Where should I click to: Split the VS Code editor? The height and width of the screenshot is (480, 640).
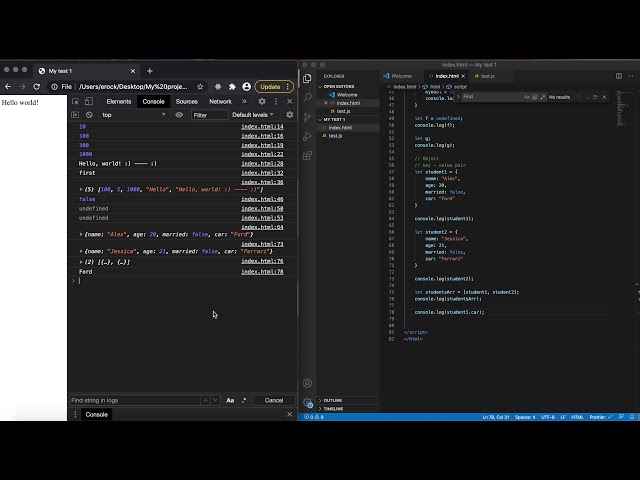click(x=619, y=76)
